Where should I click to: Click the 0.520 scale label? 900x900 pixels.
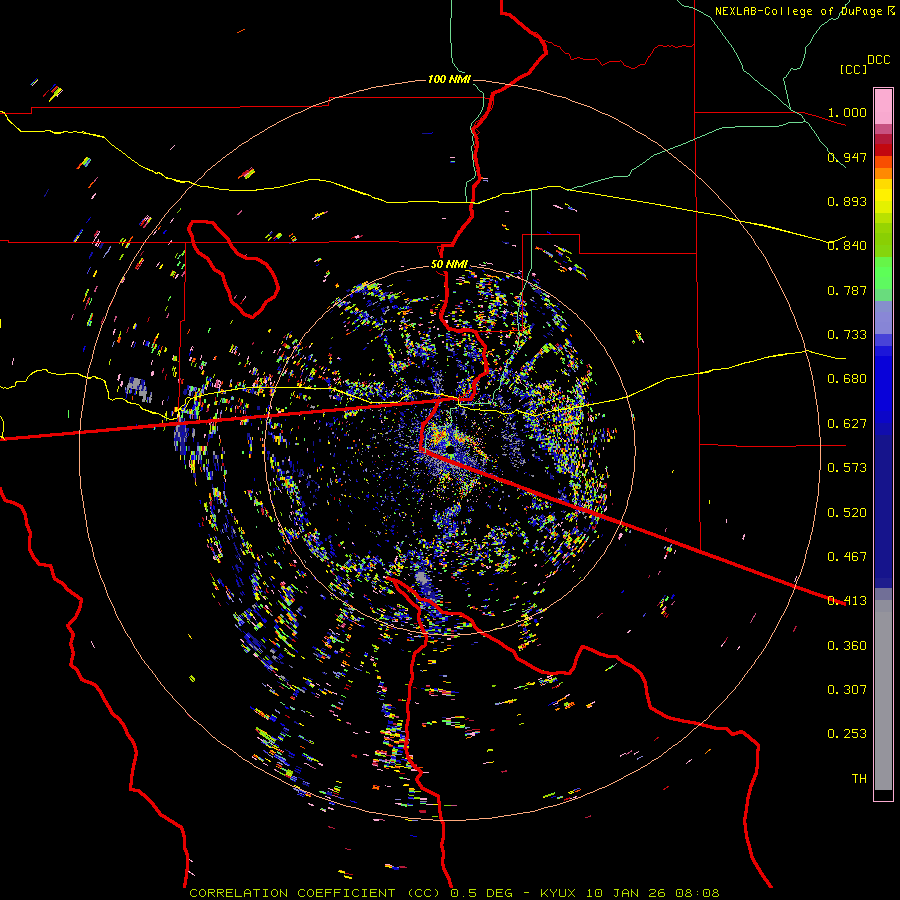coord(847,513)
